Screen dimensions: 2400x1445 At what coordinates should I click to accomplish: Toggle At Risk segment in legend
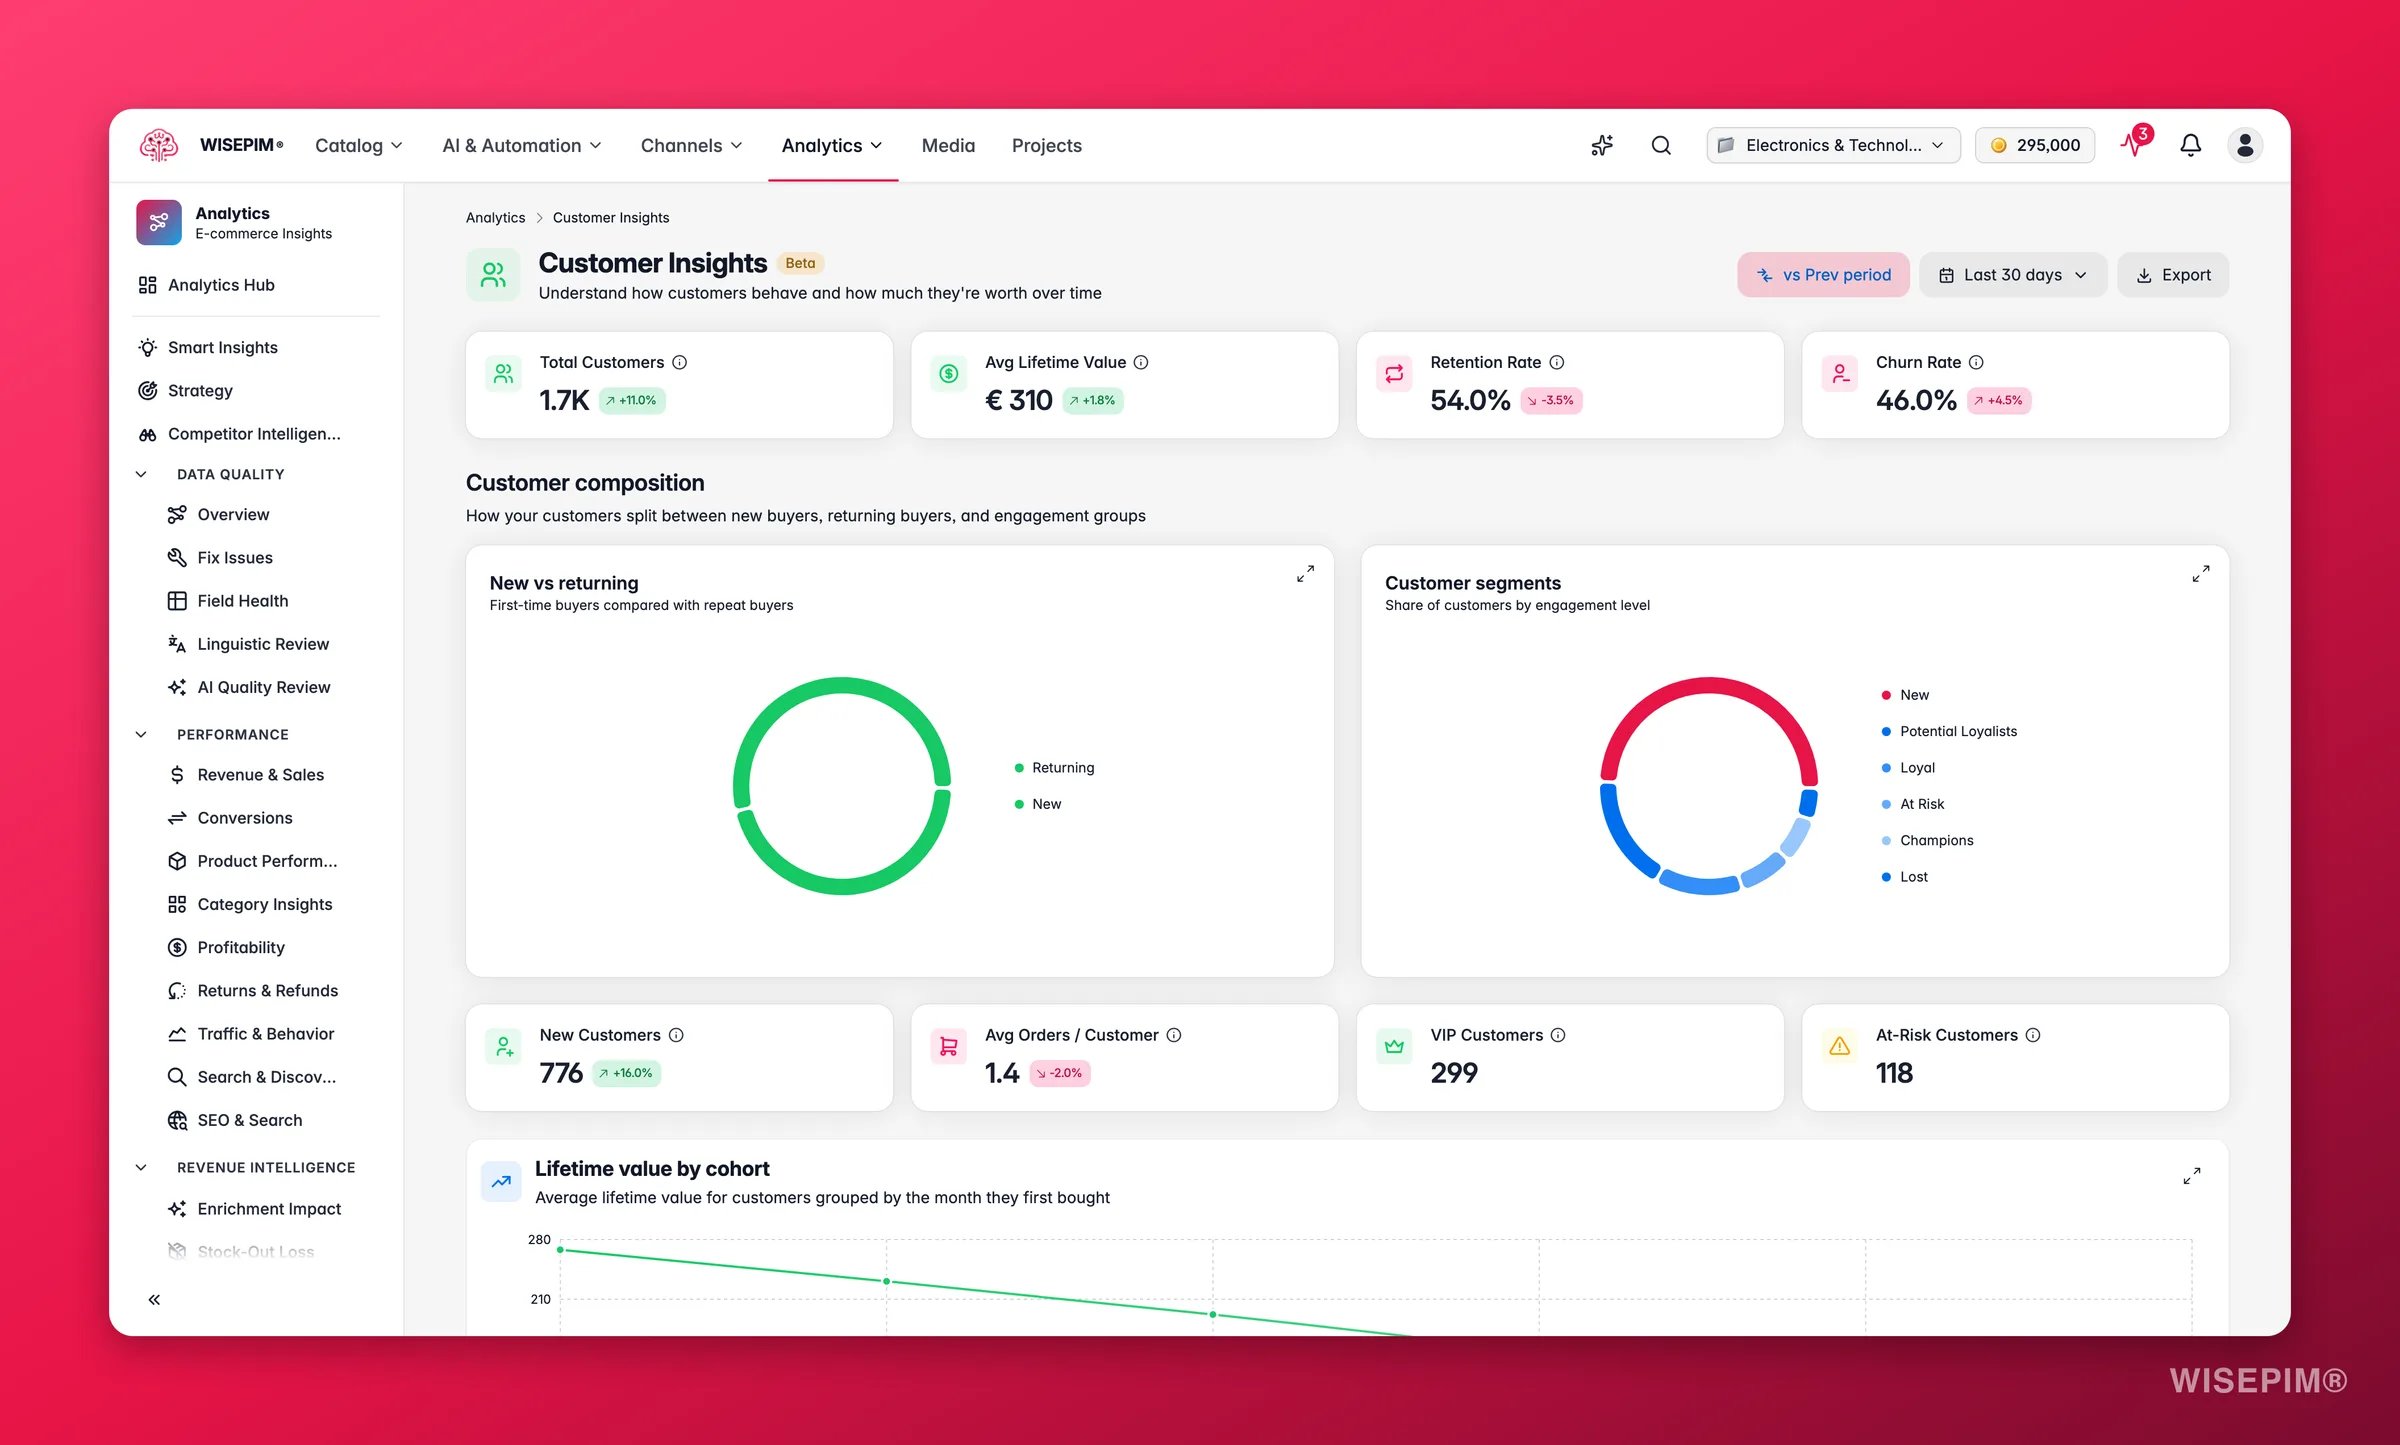[x=1912, y=804]
